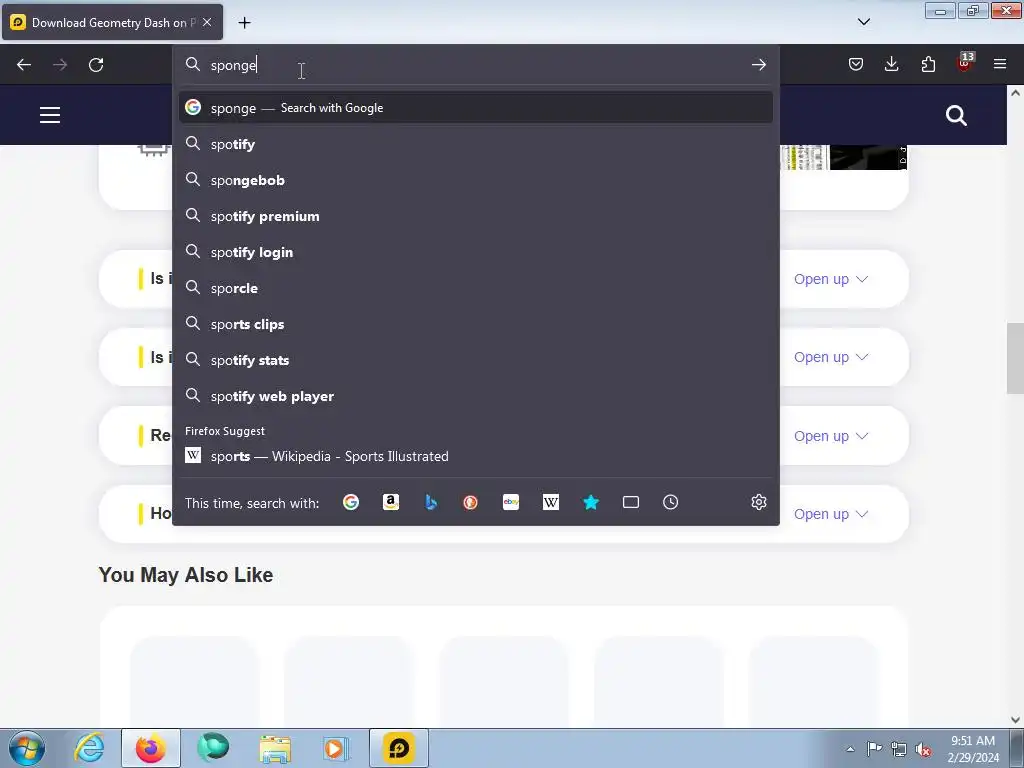This screenshot has width=1024, height=768.
Task: Open the list all tabs chevron
Action: tap(863, 22)
